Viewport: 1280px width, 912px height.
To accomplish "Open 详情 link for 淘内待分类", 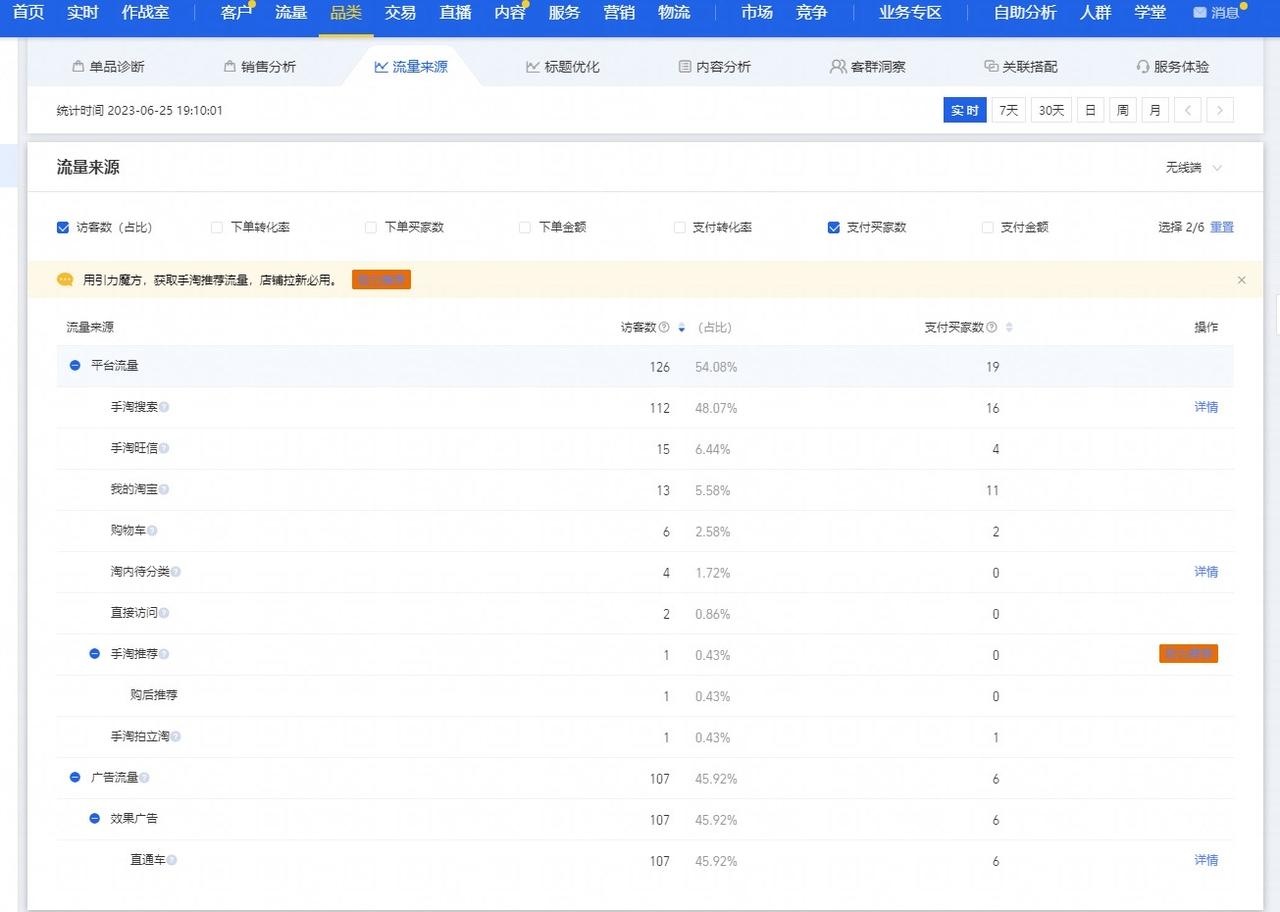I will click(1206, 572).
